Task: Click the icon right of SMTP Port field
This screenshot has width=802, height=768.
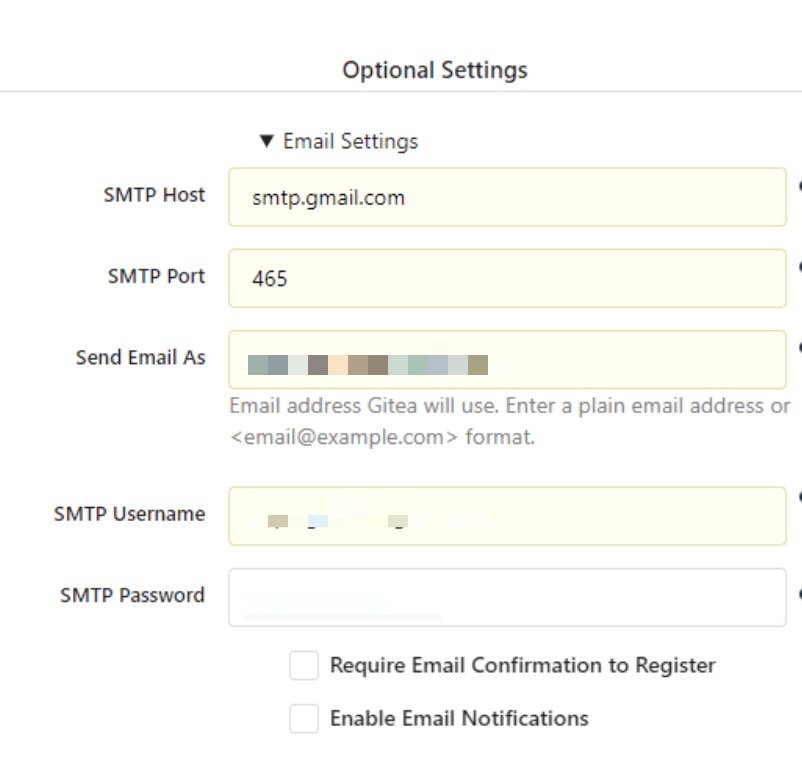Action: tap(798, 267)
